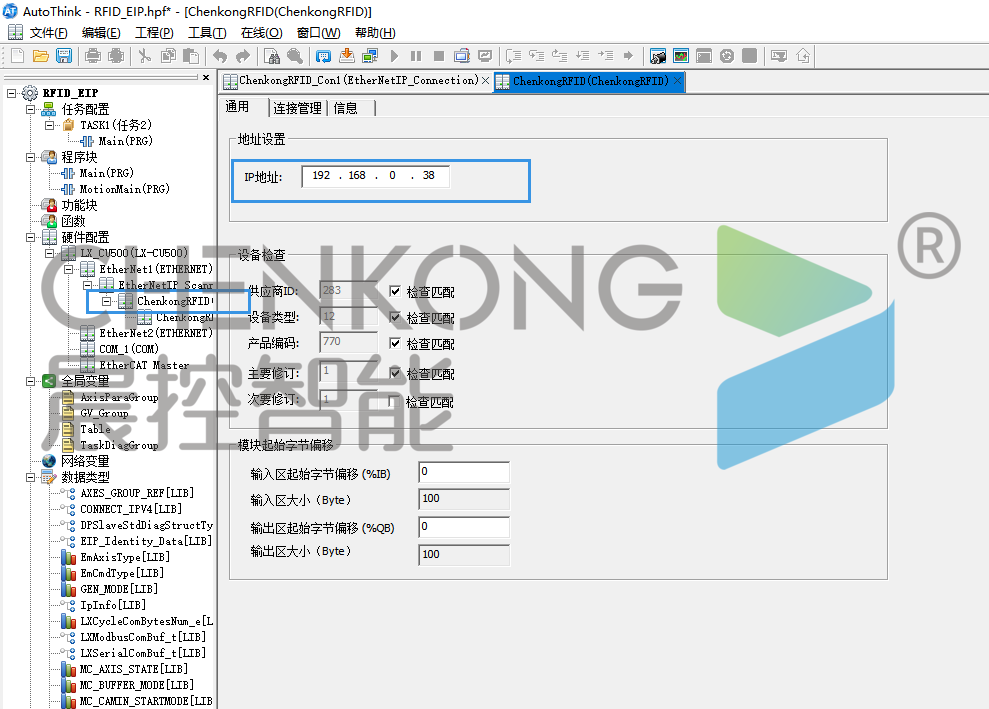Open the 窗口(W) menu

(318, 33)
